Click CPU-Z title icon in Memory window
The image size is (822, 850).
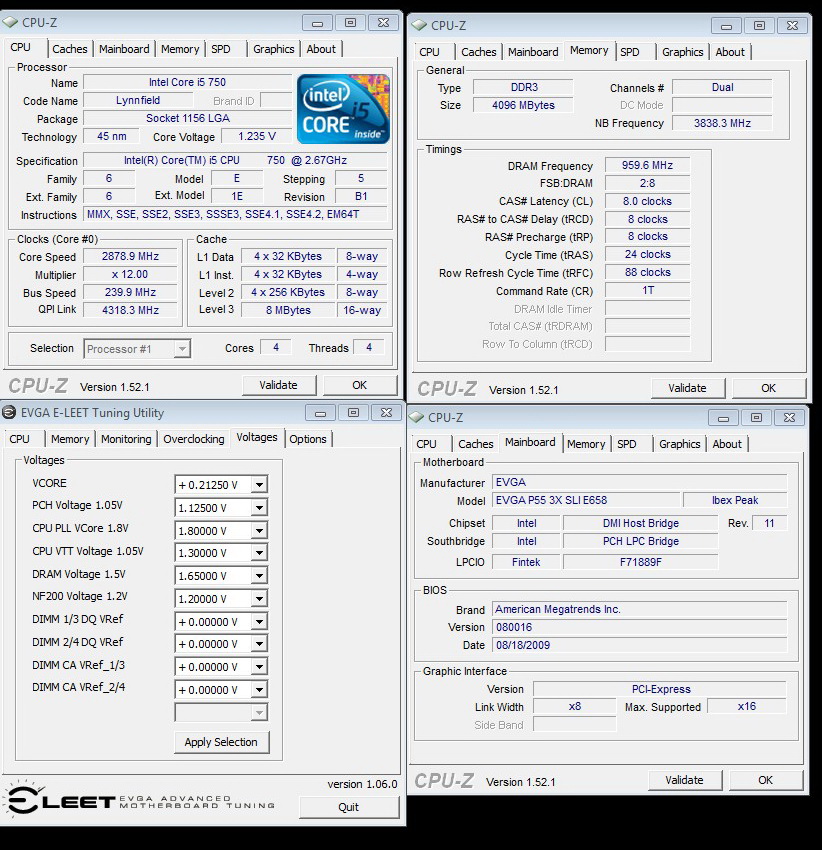point(419,25)
